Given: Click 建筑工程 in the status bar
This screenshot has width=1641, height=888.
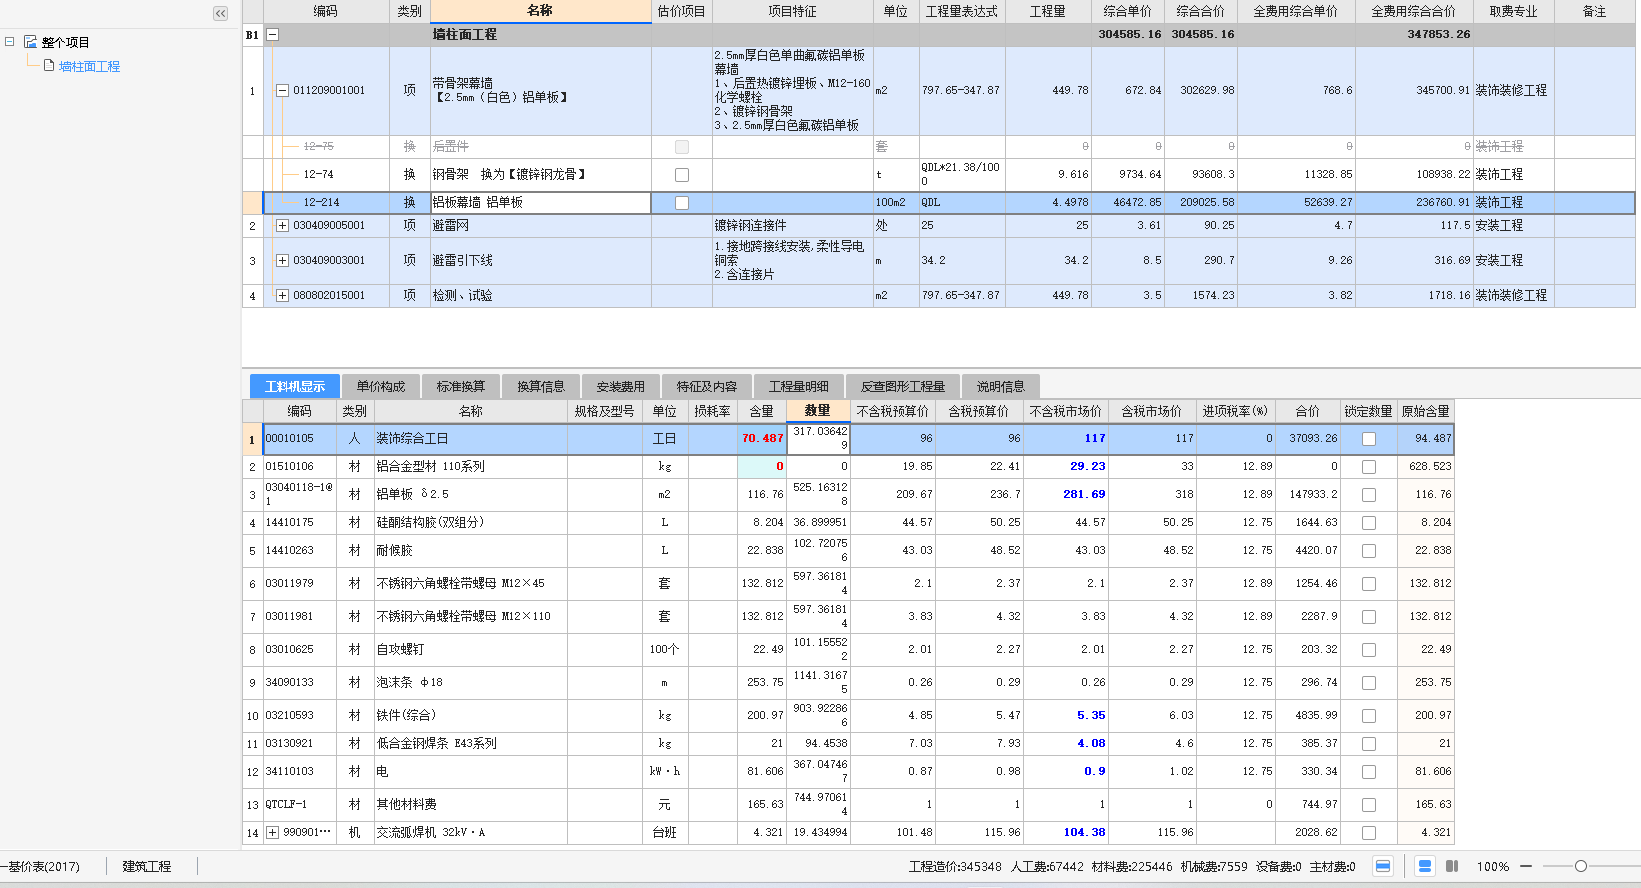Looking at the screenshot, I should click(147, 866).
